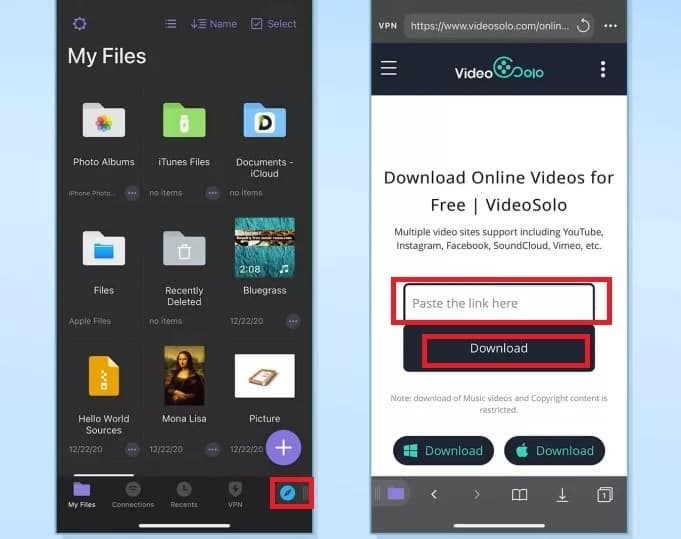
Task: Open more options for iTunes Files
Action: click(x=212, y=192)
